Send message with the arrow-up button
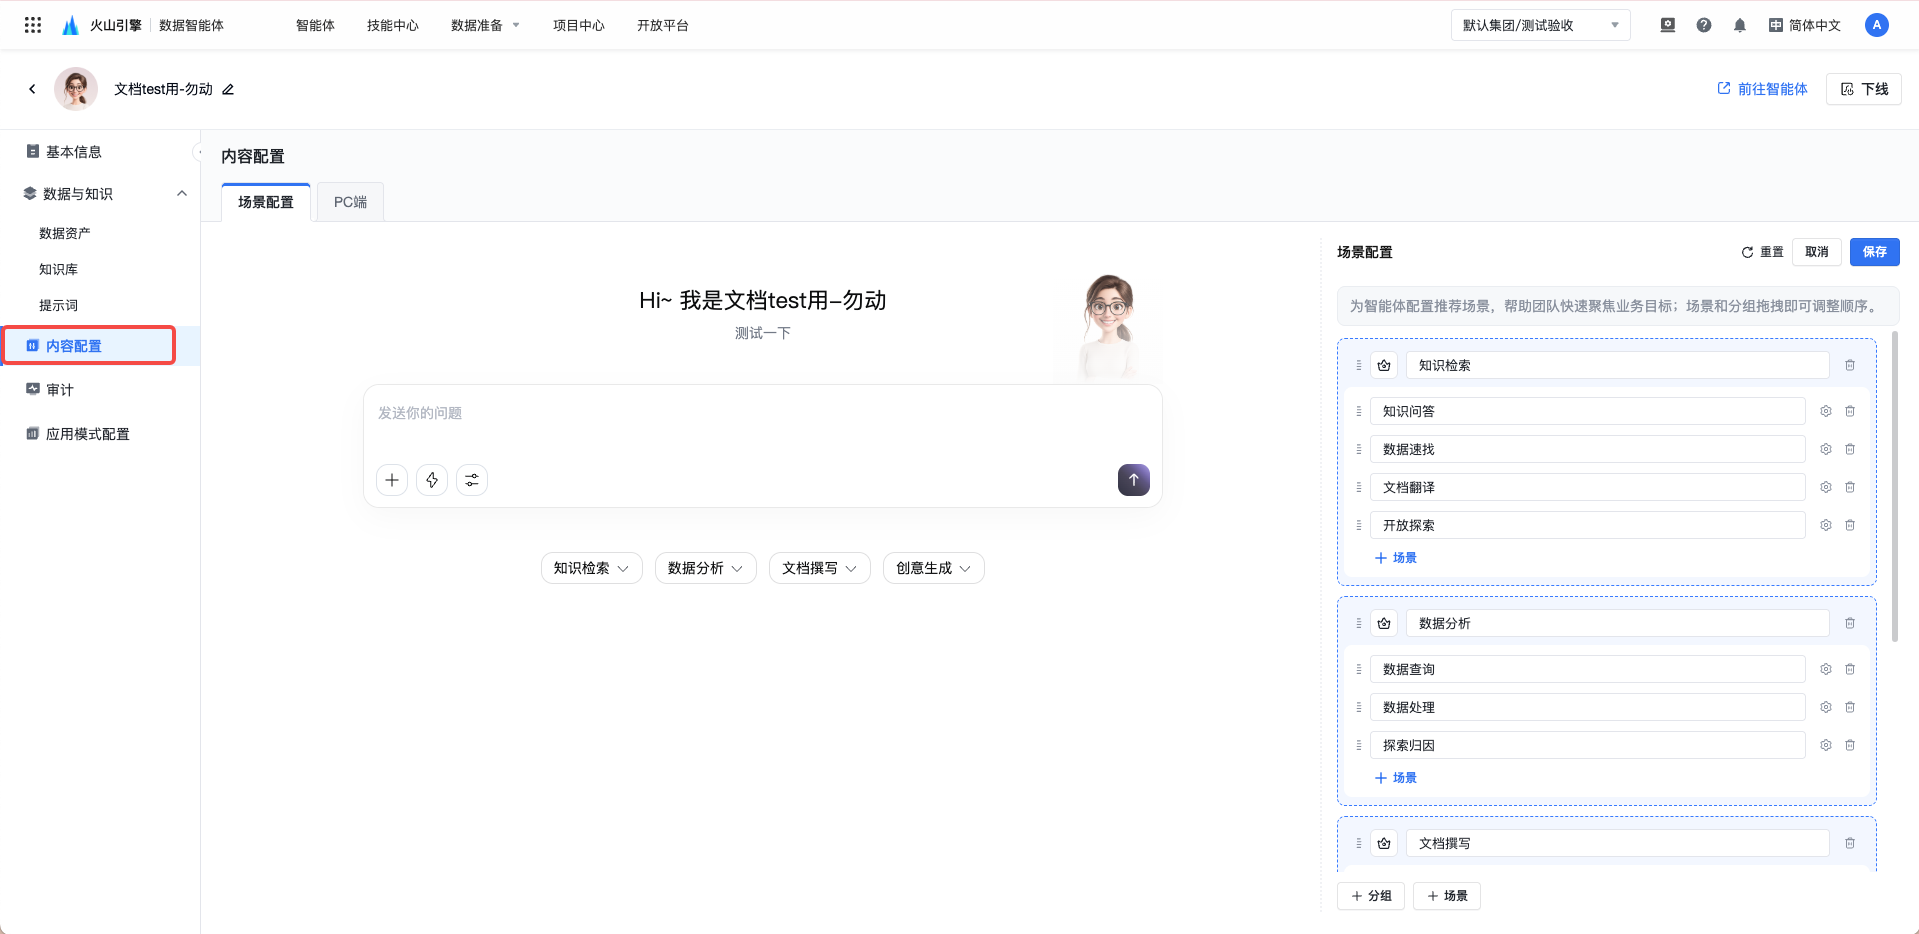 pyautogui.click(x=1134, y=480)
